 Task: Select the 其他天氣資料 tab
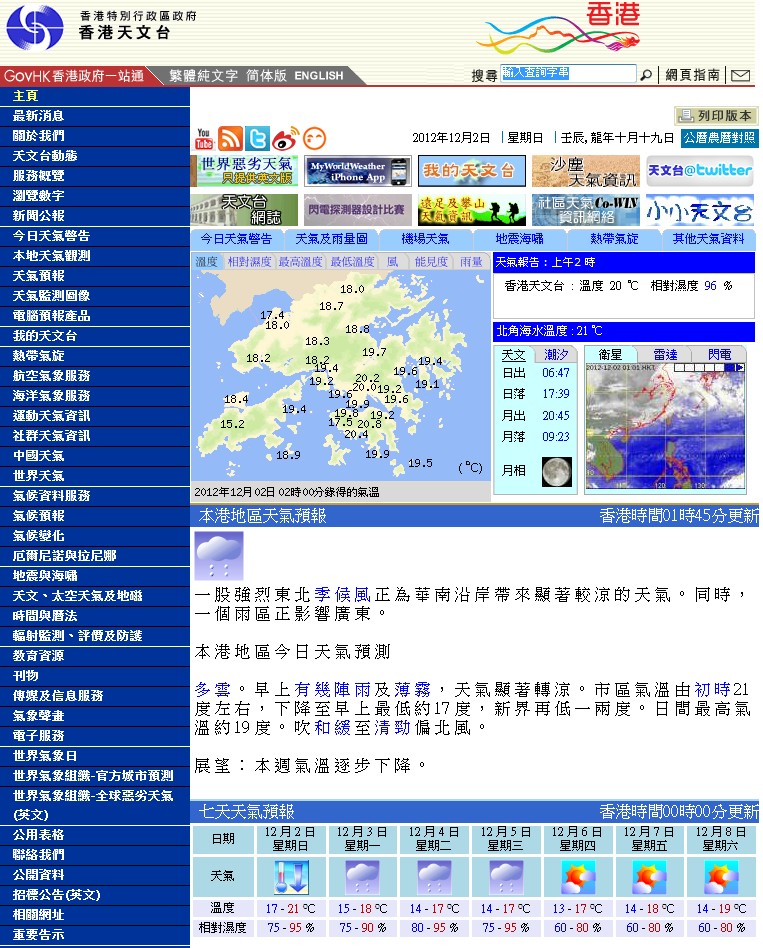click(709, 239)
